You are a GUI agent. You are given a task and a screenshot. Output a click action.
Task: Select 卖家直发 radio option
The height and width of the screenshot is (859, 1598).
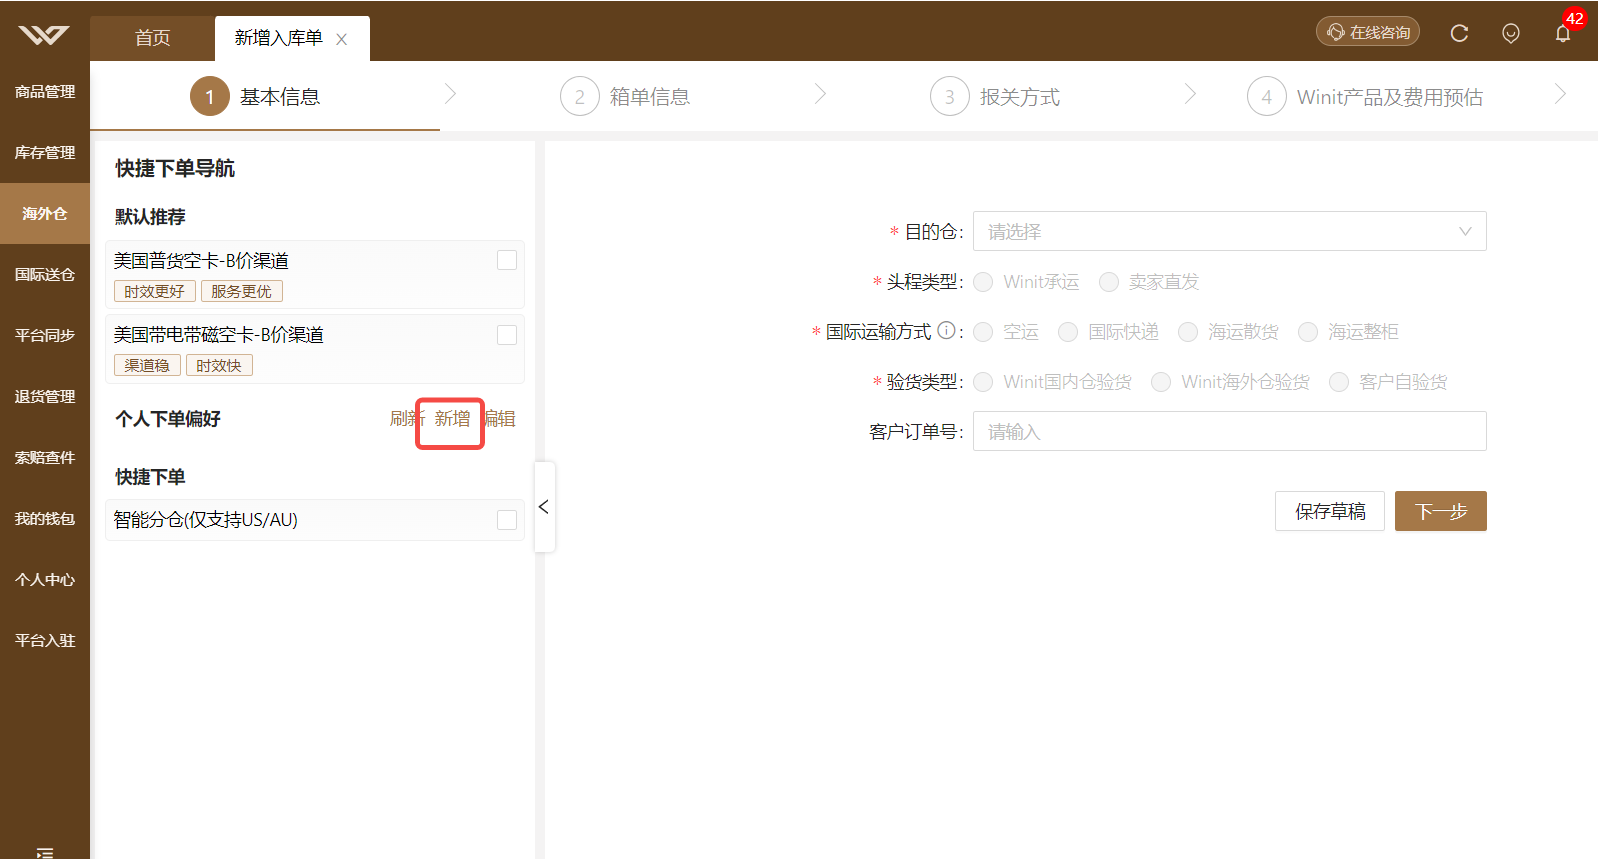[1109, 282]
